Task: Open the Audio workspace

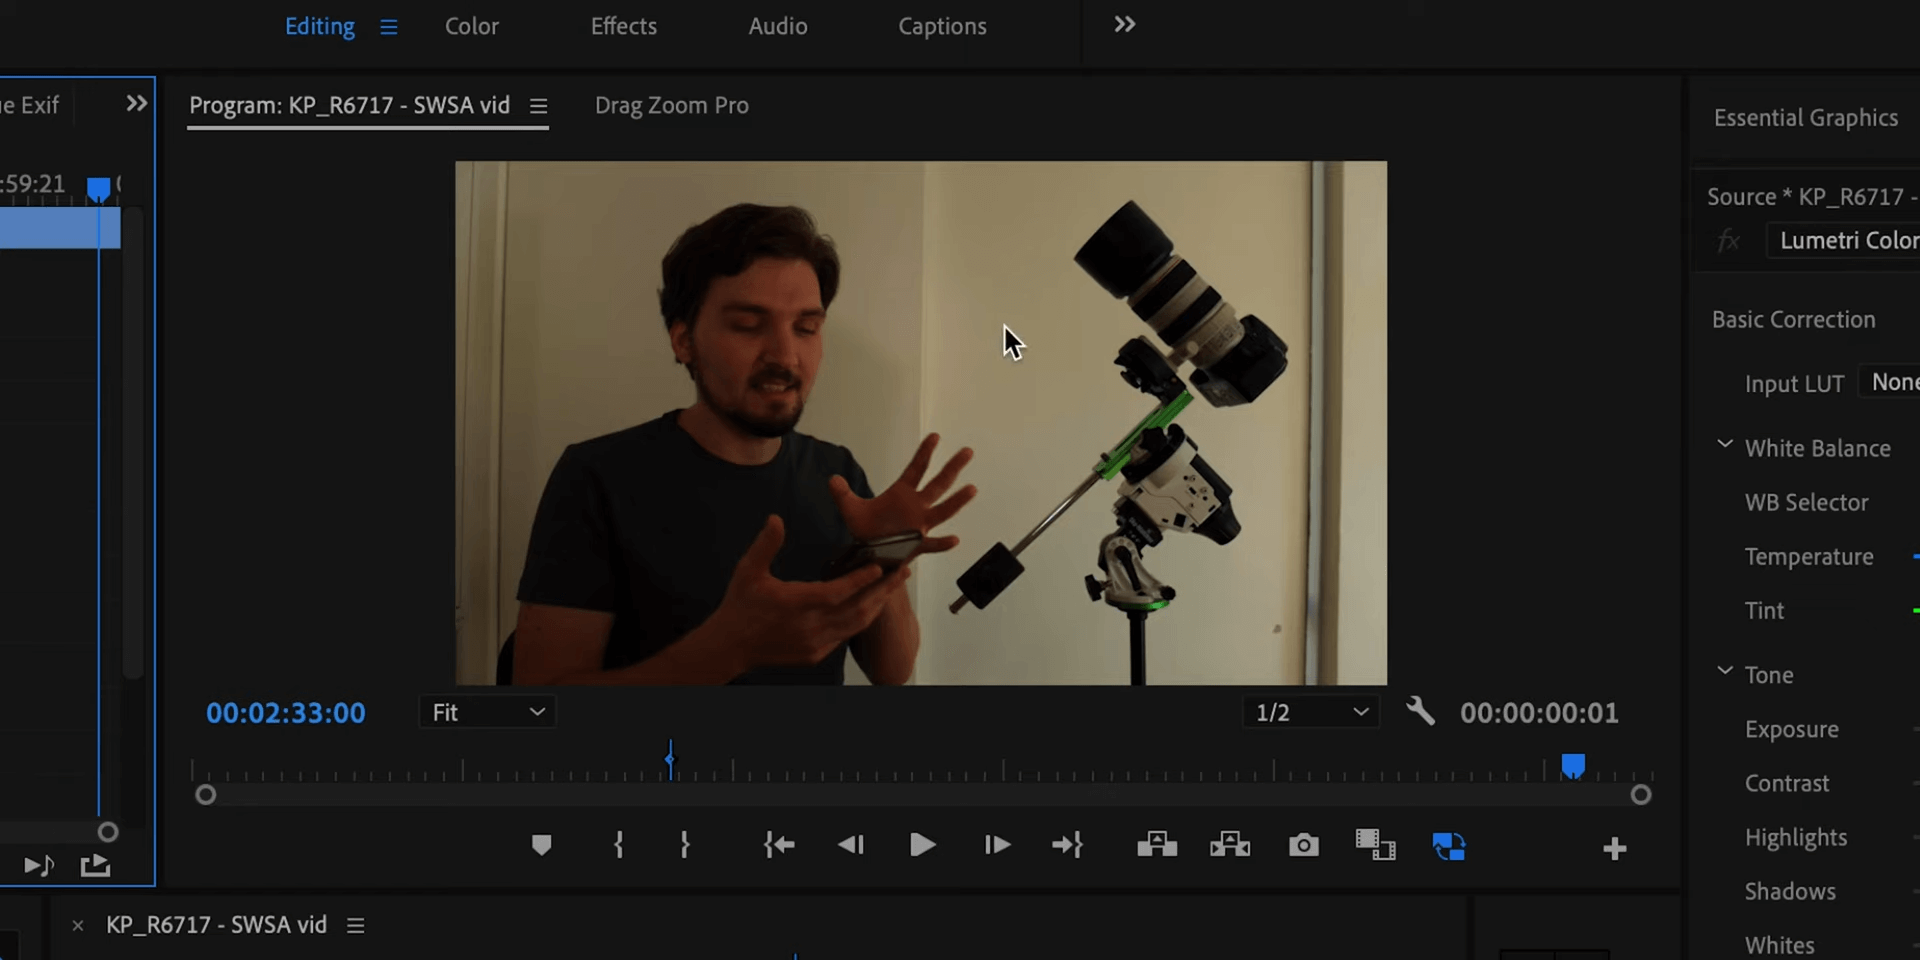Action: click(777, 26)
